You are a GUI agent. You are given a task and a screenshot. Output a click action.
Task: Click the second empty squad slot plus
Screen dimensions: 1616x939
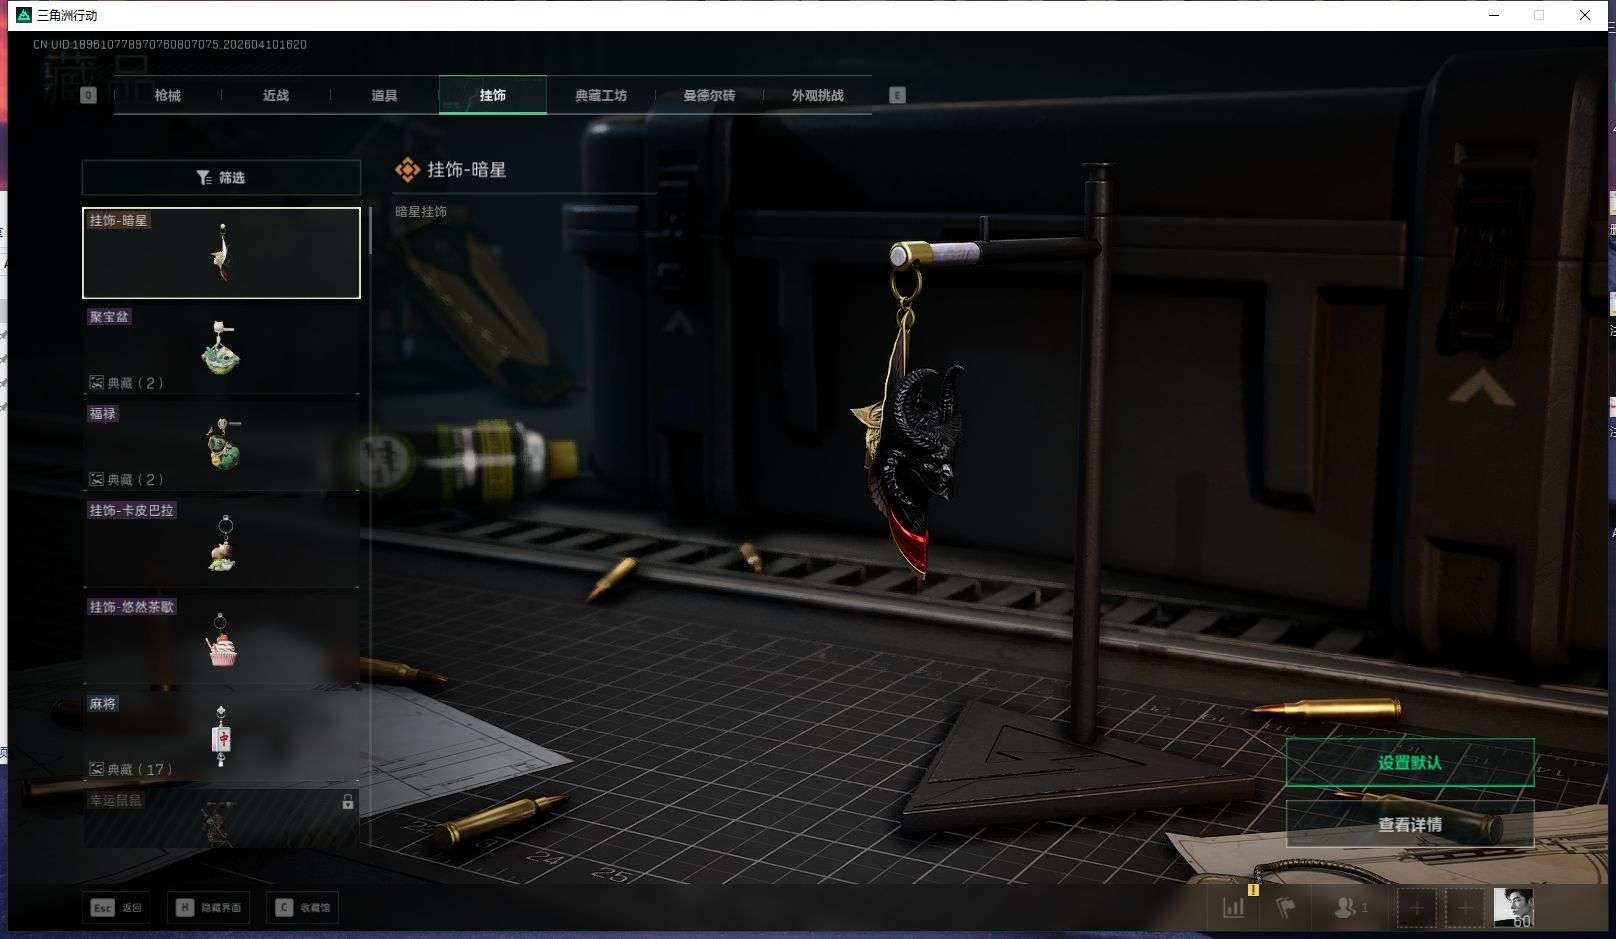1464,908
